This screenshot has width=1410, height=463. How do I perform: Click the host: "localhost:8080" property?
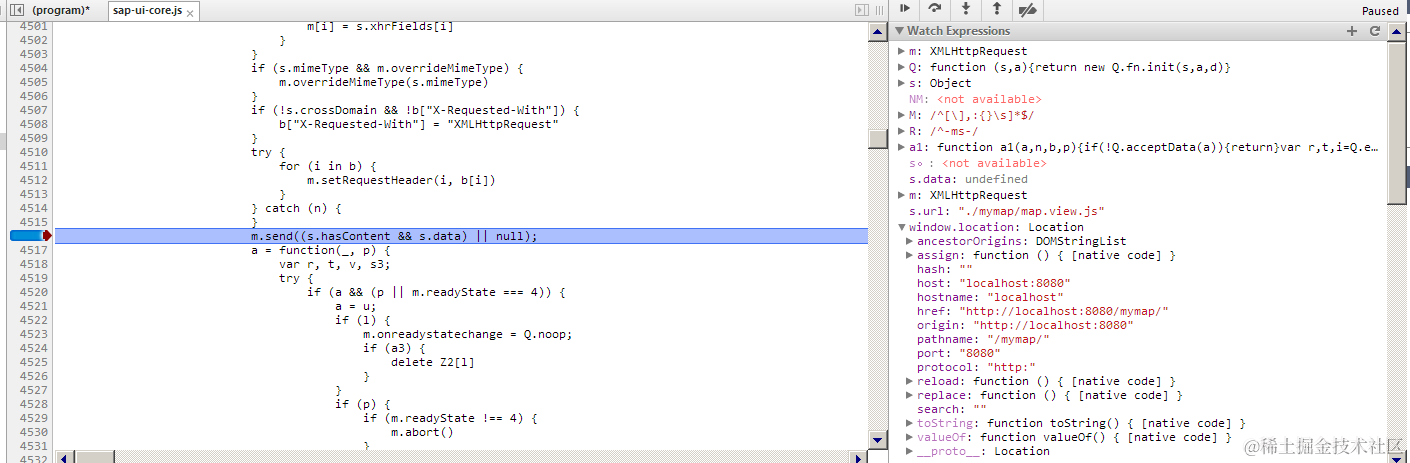click(x=993, y=283)
